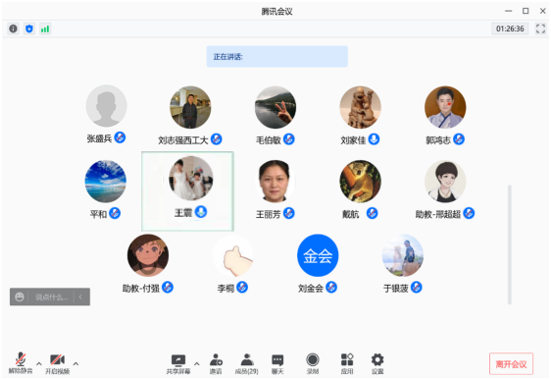Viewport: 551px width, 380px height.
Task: Start recording with 录制 icon
Action: point(312,364)
